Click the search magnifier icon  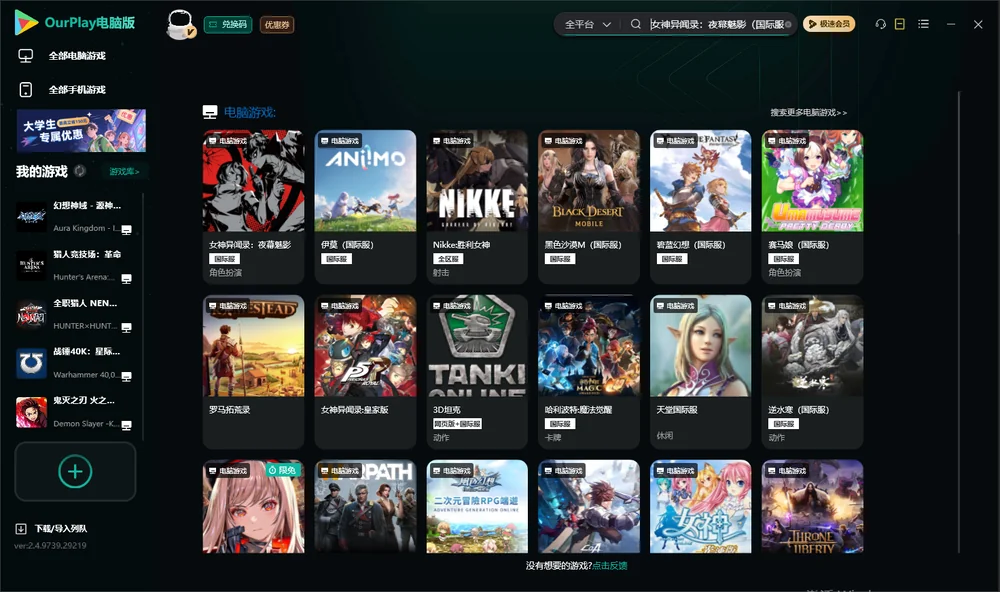point(635,24)
